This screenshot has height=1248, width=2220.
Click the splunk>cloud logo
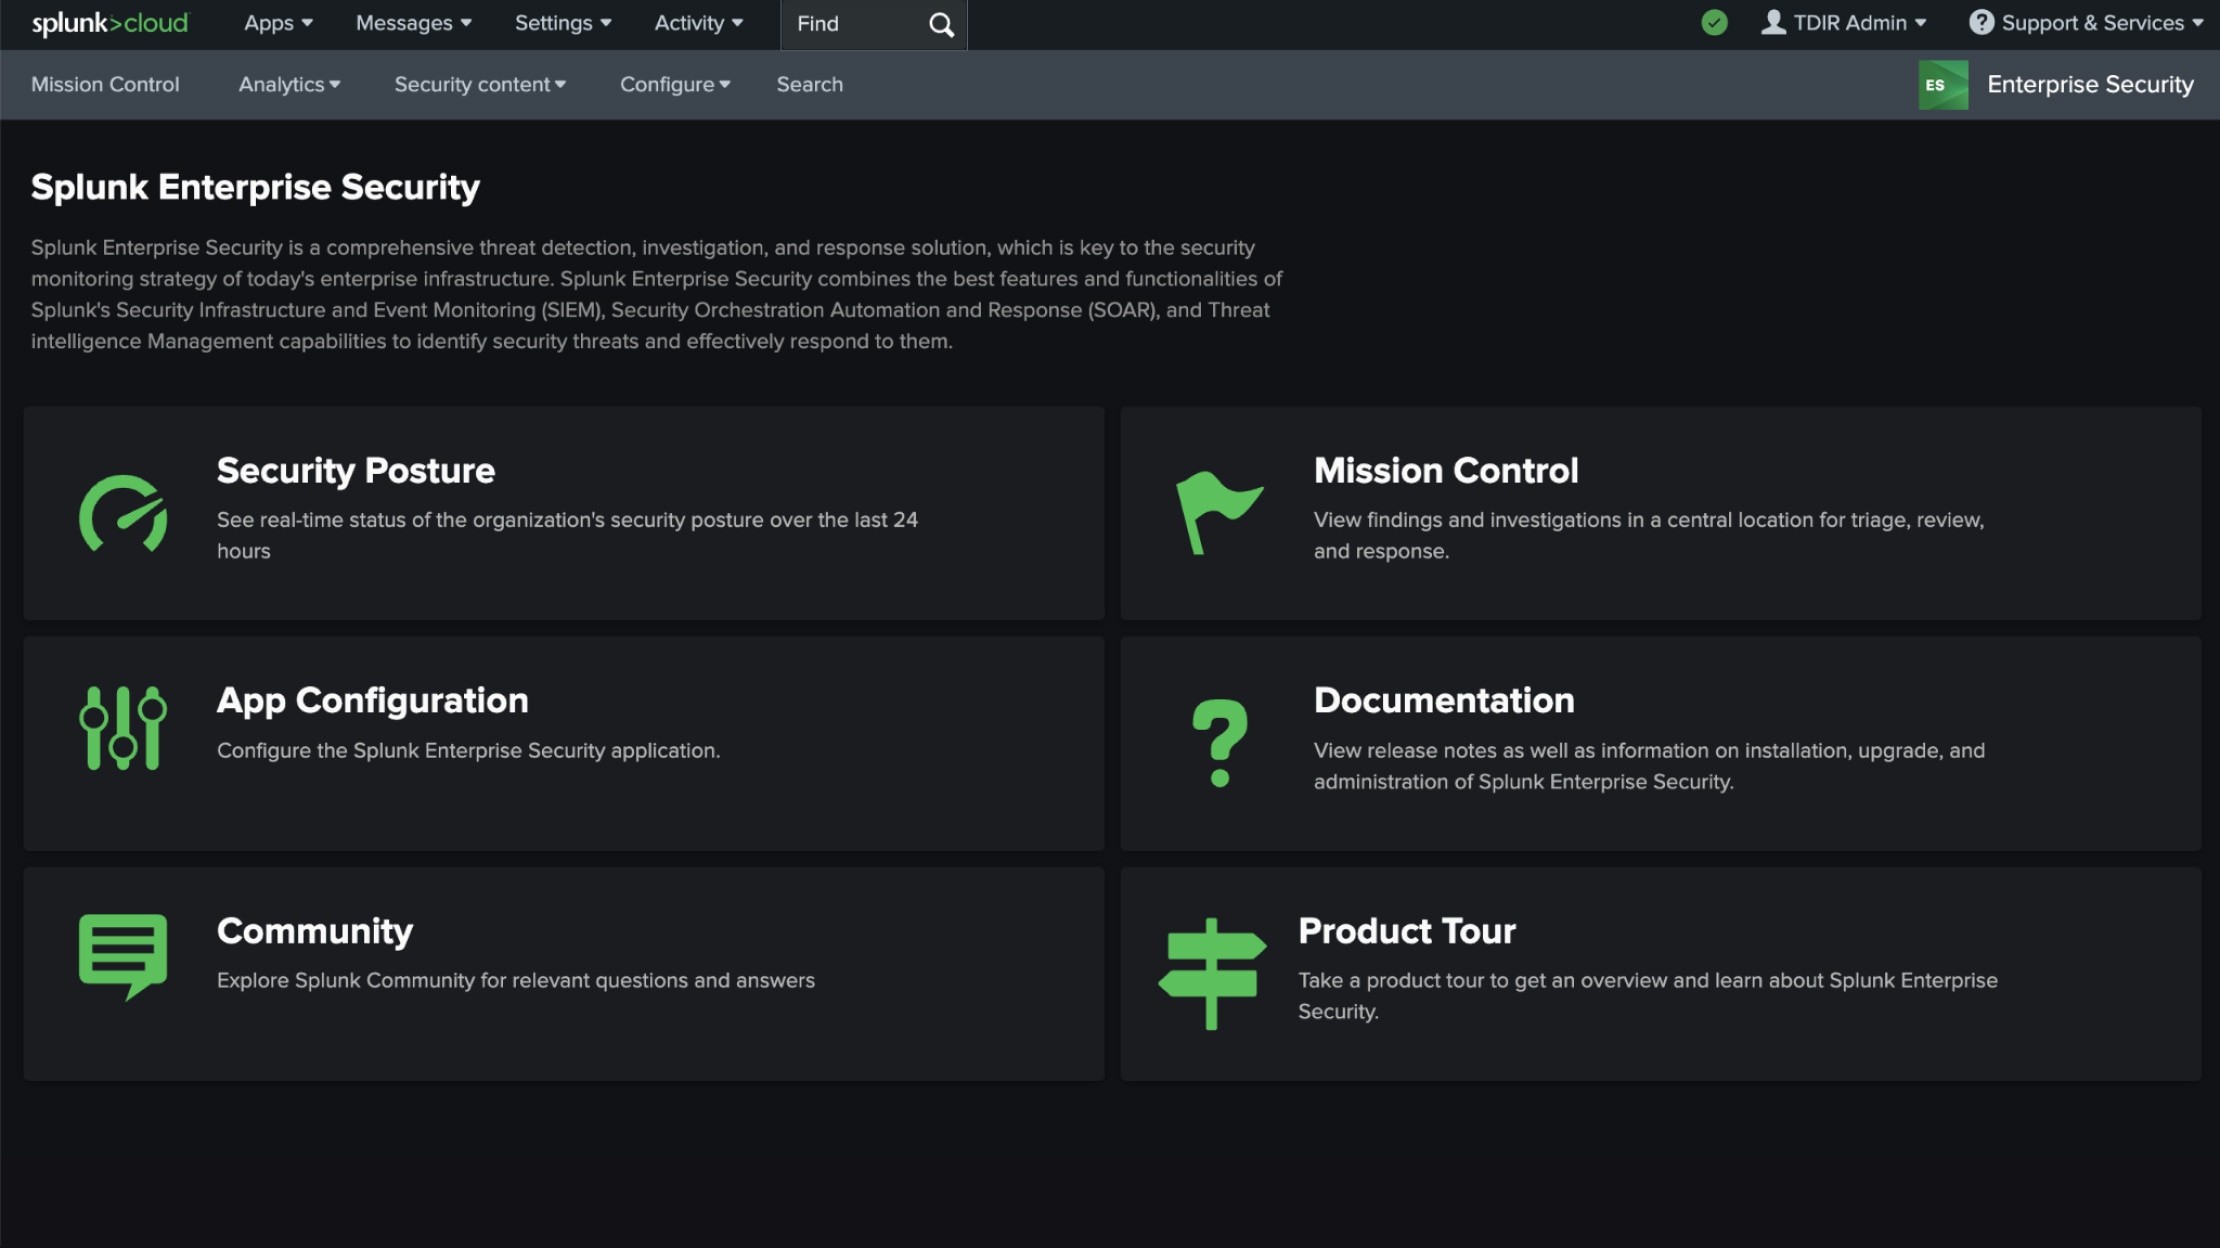click(109, 23)
